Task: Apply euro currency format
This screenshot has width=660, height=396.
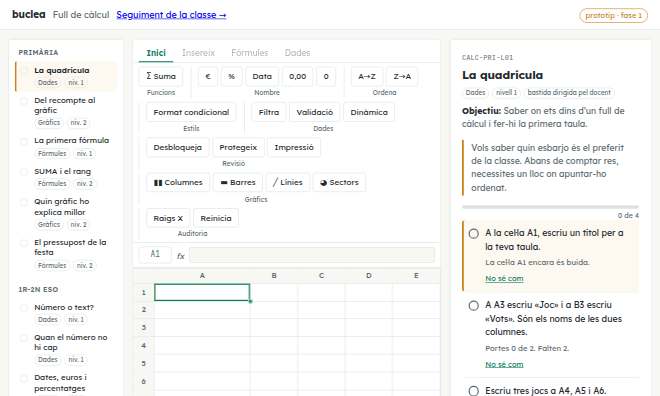Action: tap(208, 76)
